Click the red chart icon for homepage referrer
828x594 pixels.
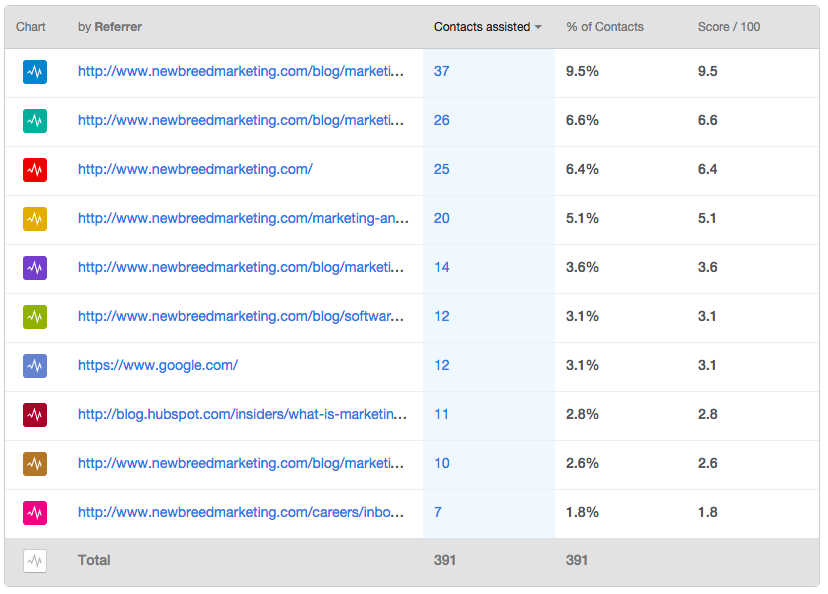35,170
